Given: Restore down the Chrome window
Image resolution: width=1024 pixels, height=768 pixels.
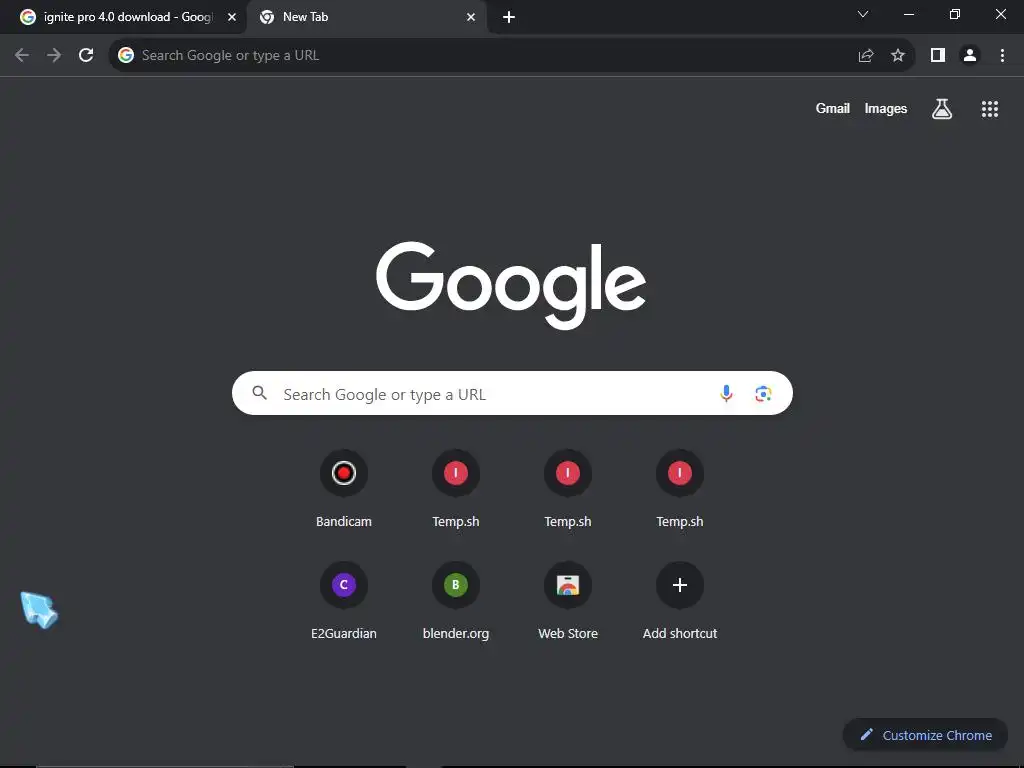Looking at the screenshot, I should coord(955,14).
